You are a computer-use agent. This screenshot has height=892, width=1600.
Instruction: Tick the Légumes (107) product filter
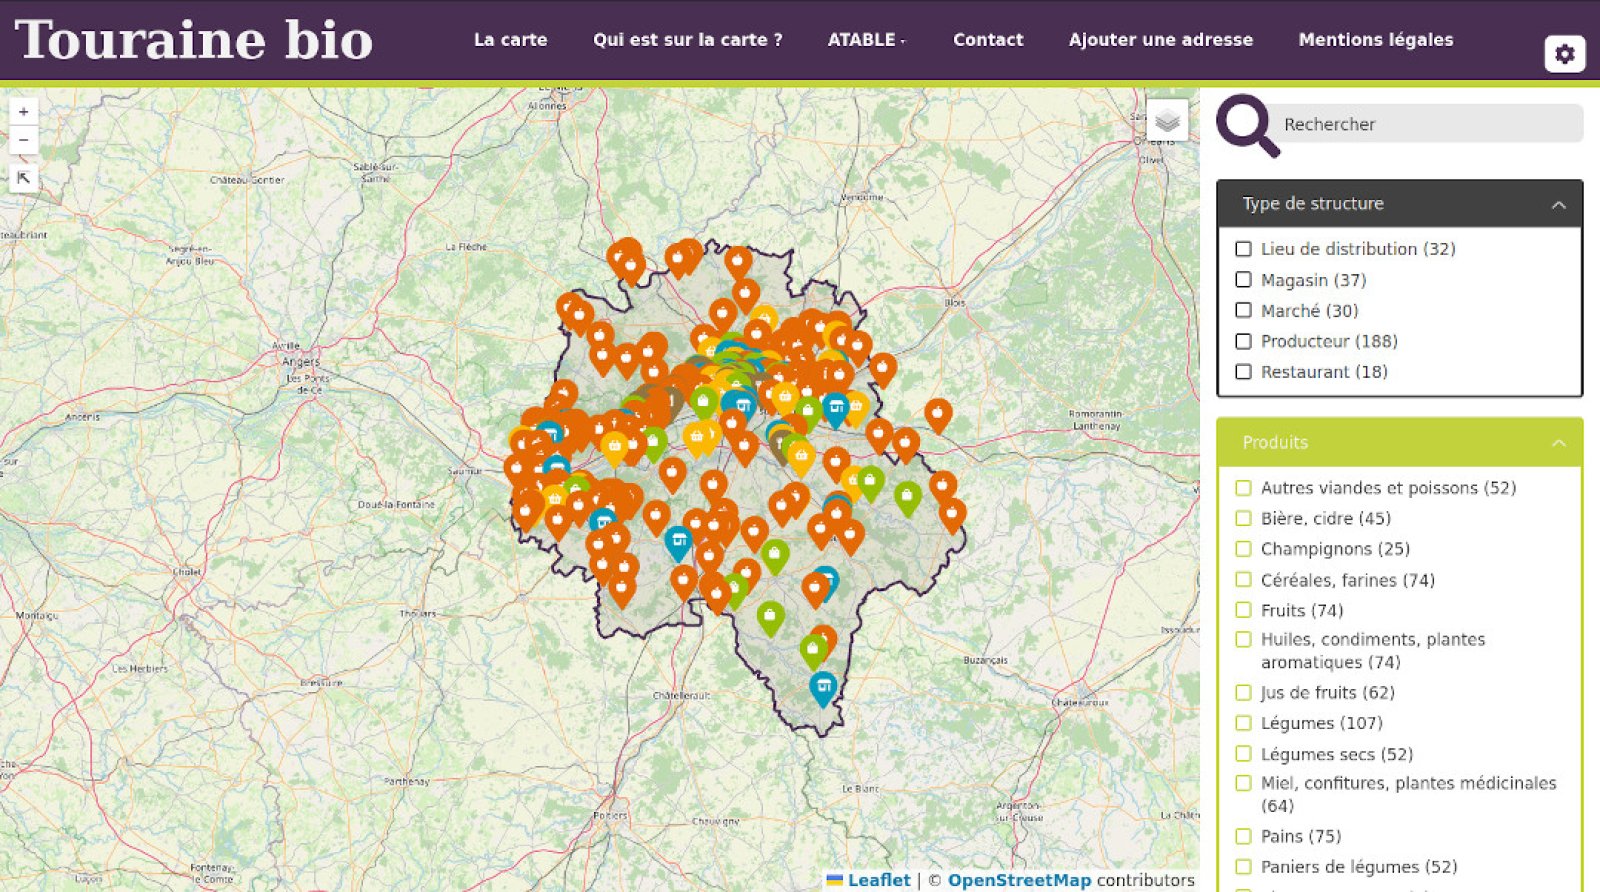[1243, 723]
